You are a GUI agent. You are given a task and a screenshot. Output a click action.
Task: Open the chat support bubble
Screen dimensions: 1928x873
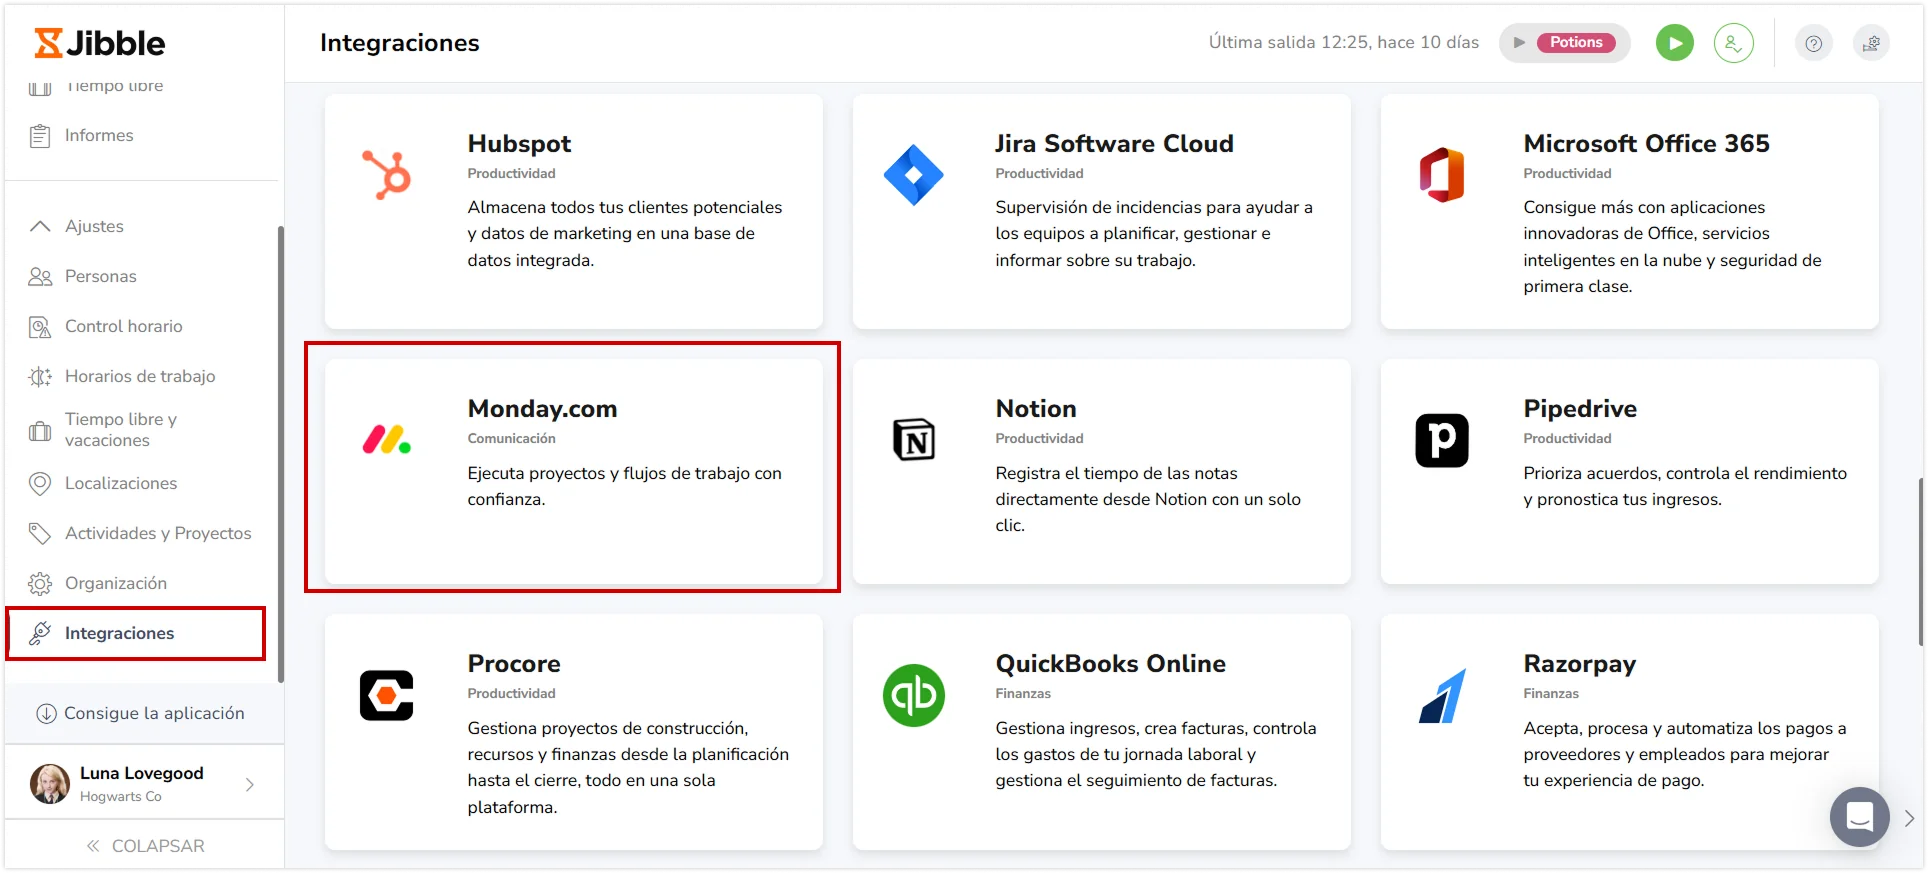[x=1860, y=817]
